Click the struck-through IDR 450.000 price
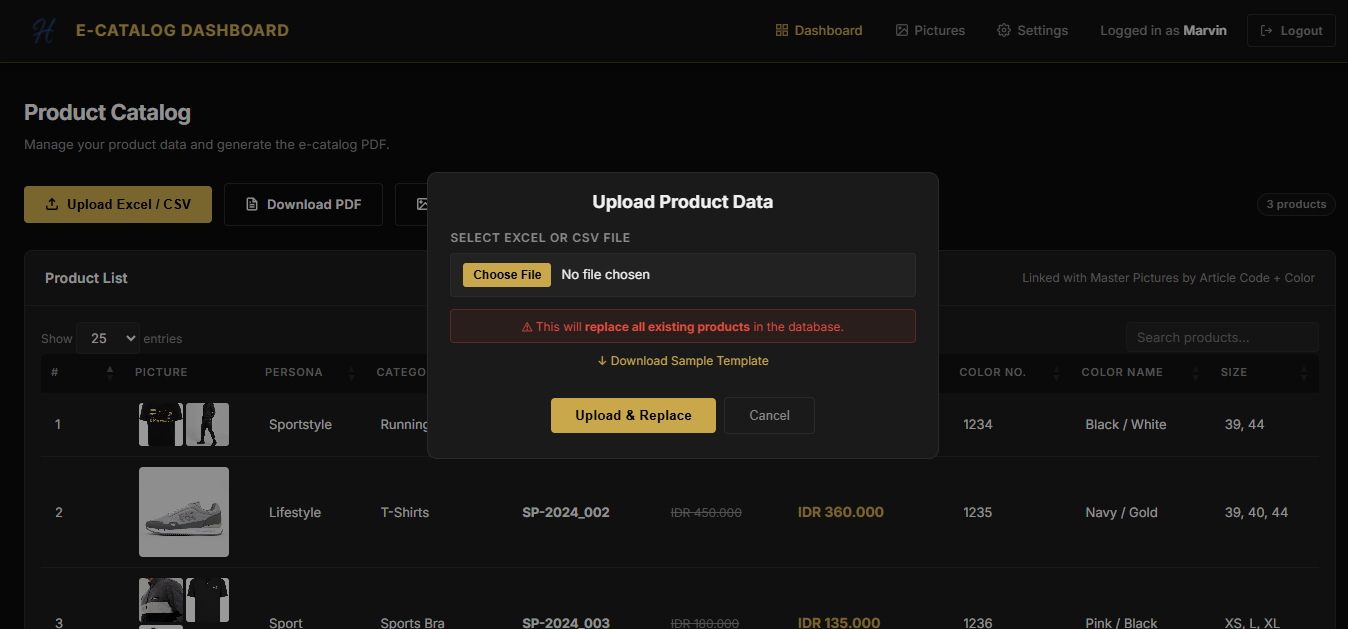 tap(706, 513)
